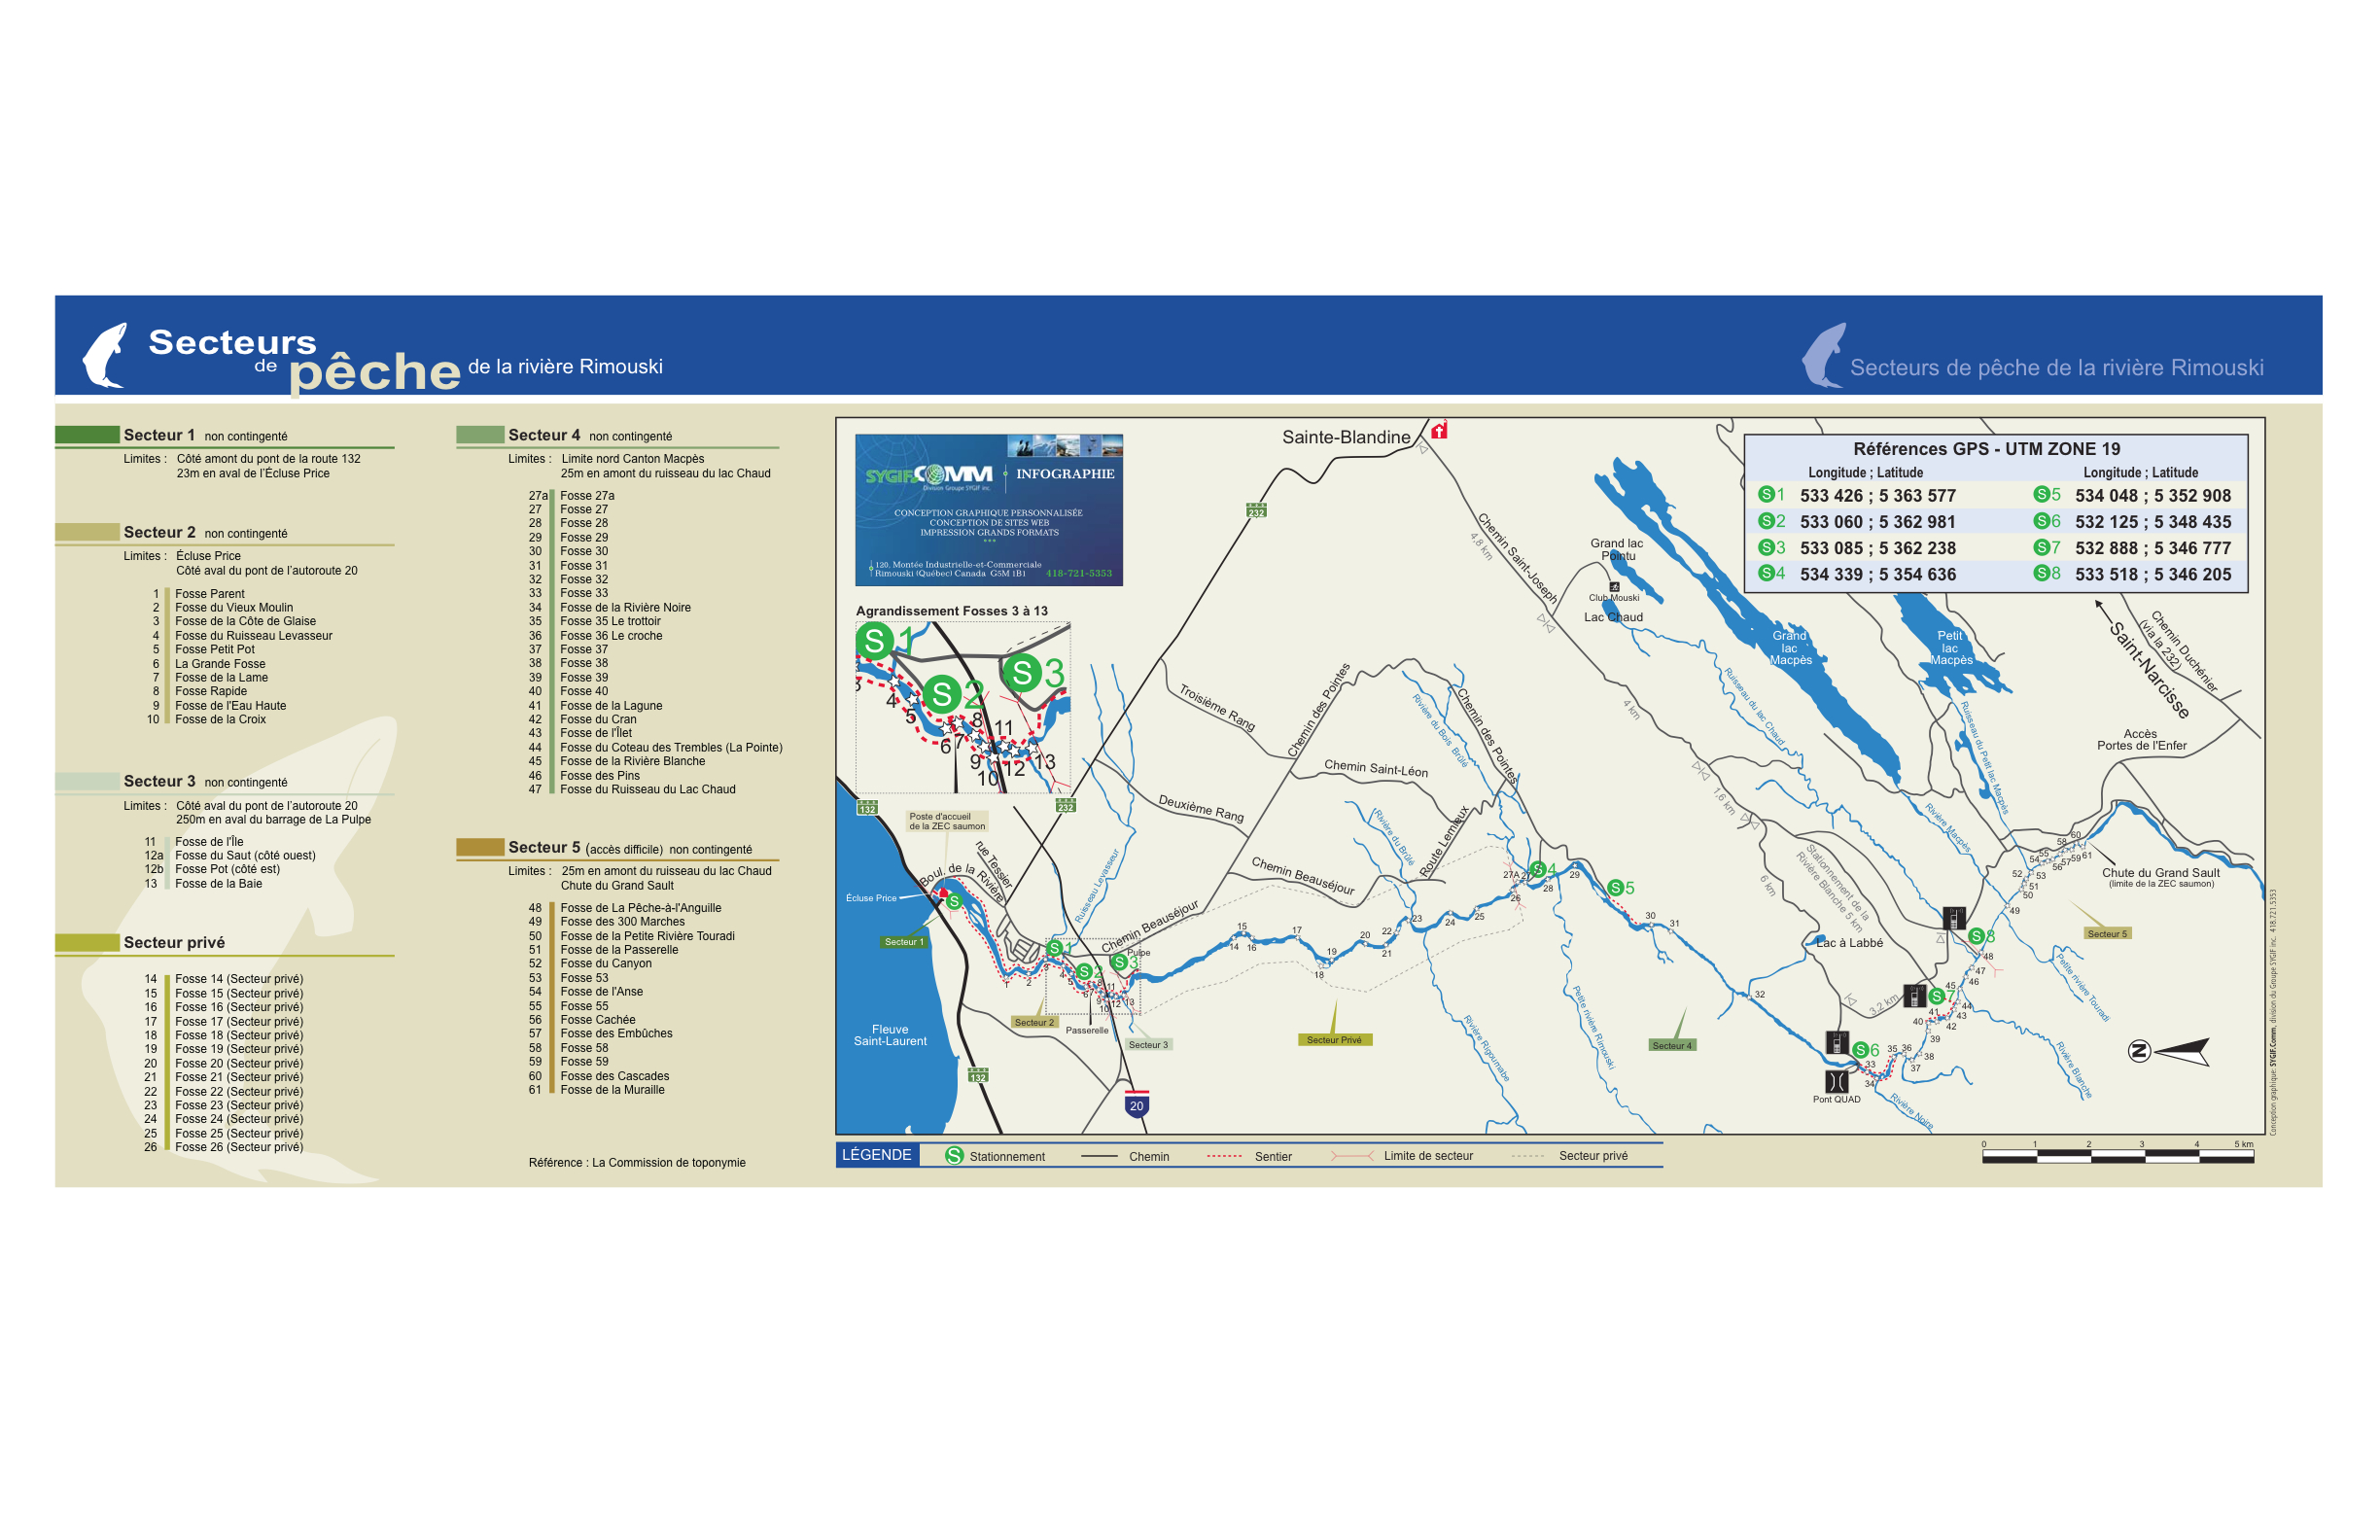Click 'Accès Portes de l'Enfer' label
Image resolution: width=2380 pixels, height=1540 pixels.
tap(2141, 739)
